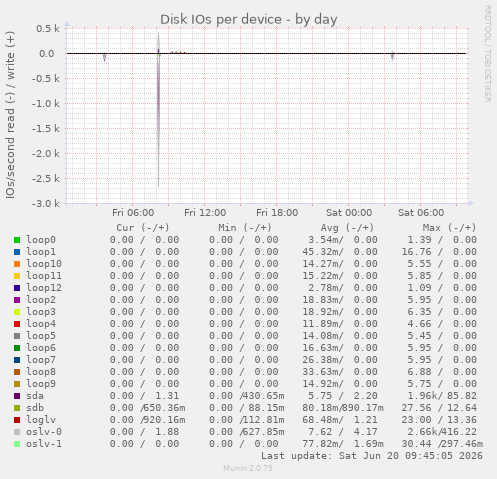Image resolution: width=497 pixels, height=479 pixels.
Task: Click the 'loop1' device name
Action: pyautogui.click(x=41, y=252)
